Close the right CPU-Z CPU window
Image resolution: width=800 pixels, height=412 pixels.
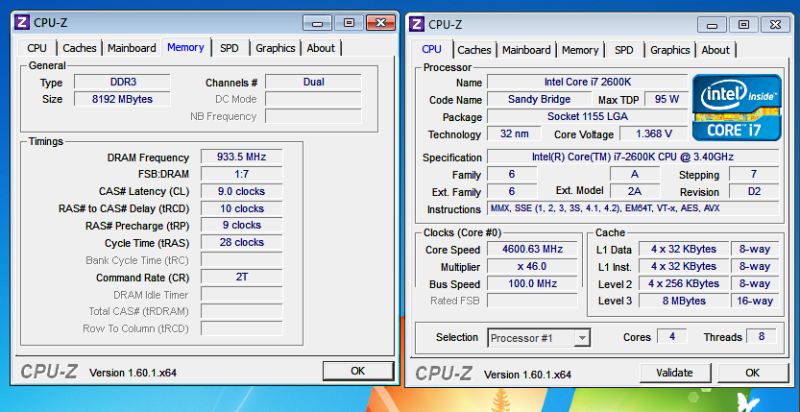click(x=776, y=24)
